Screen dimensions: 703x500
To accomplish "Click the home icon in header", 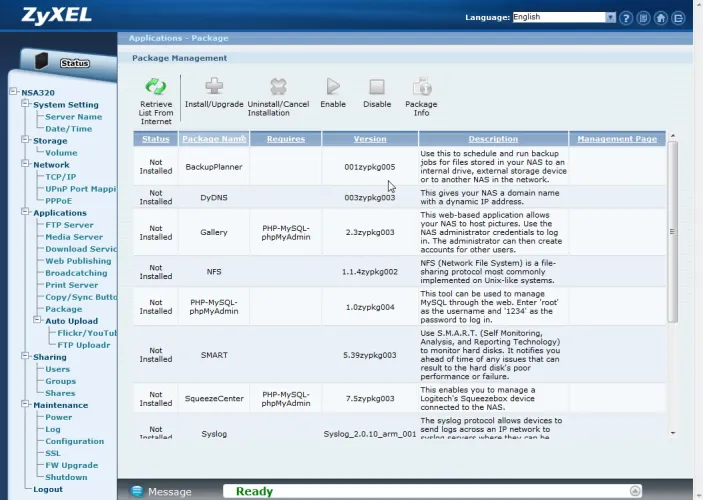I will 661,18.
